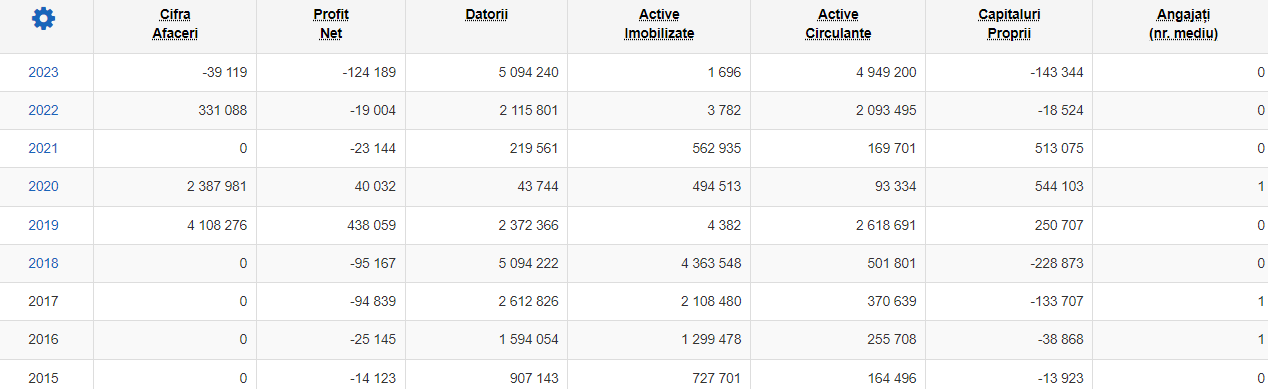
Task: Open the 2018 year link
Action: (x=43, y=263)
